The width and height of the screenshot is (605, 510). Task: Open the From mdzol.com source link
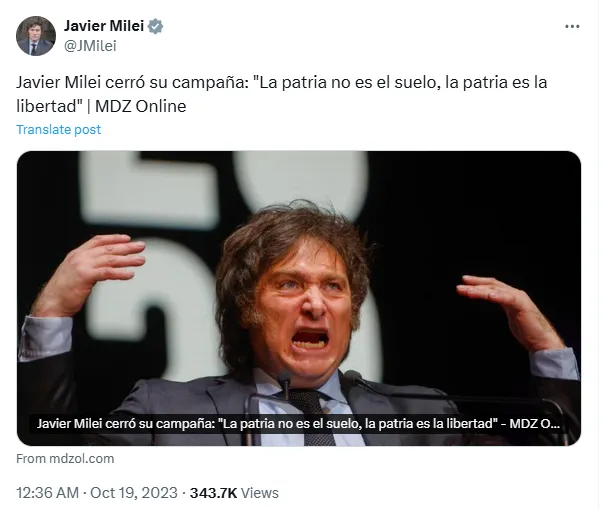(x=65, y=459)
